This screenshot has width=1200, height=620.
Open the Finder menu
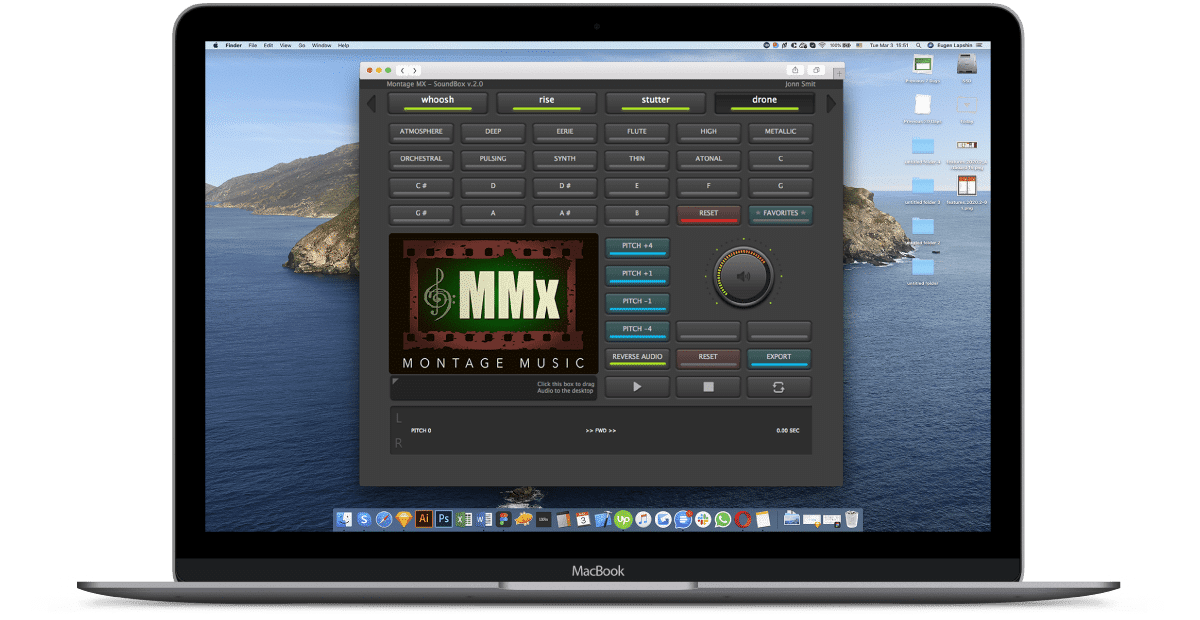pyautogui.click(x=233, y=45)
